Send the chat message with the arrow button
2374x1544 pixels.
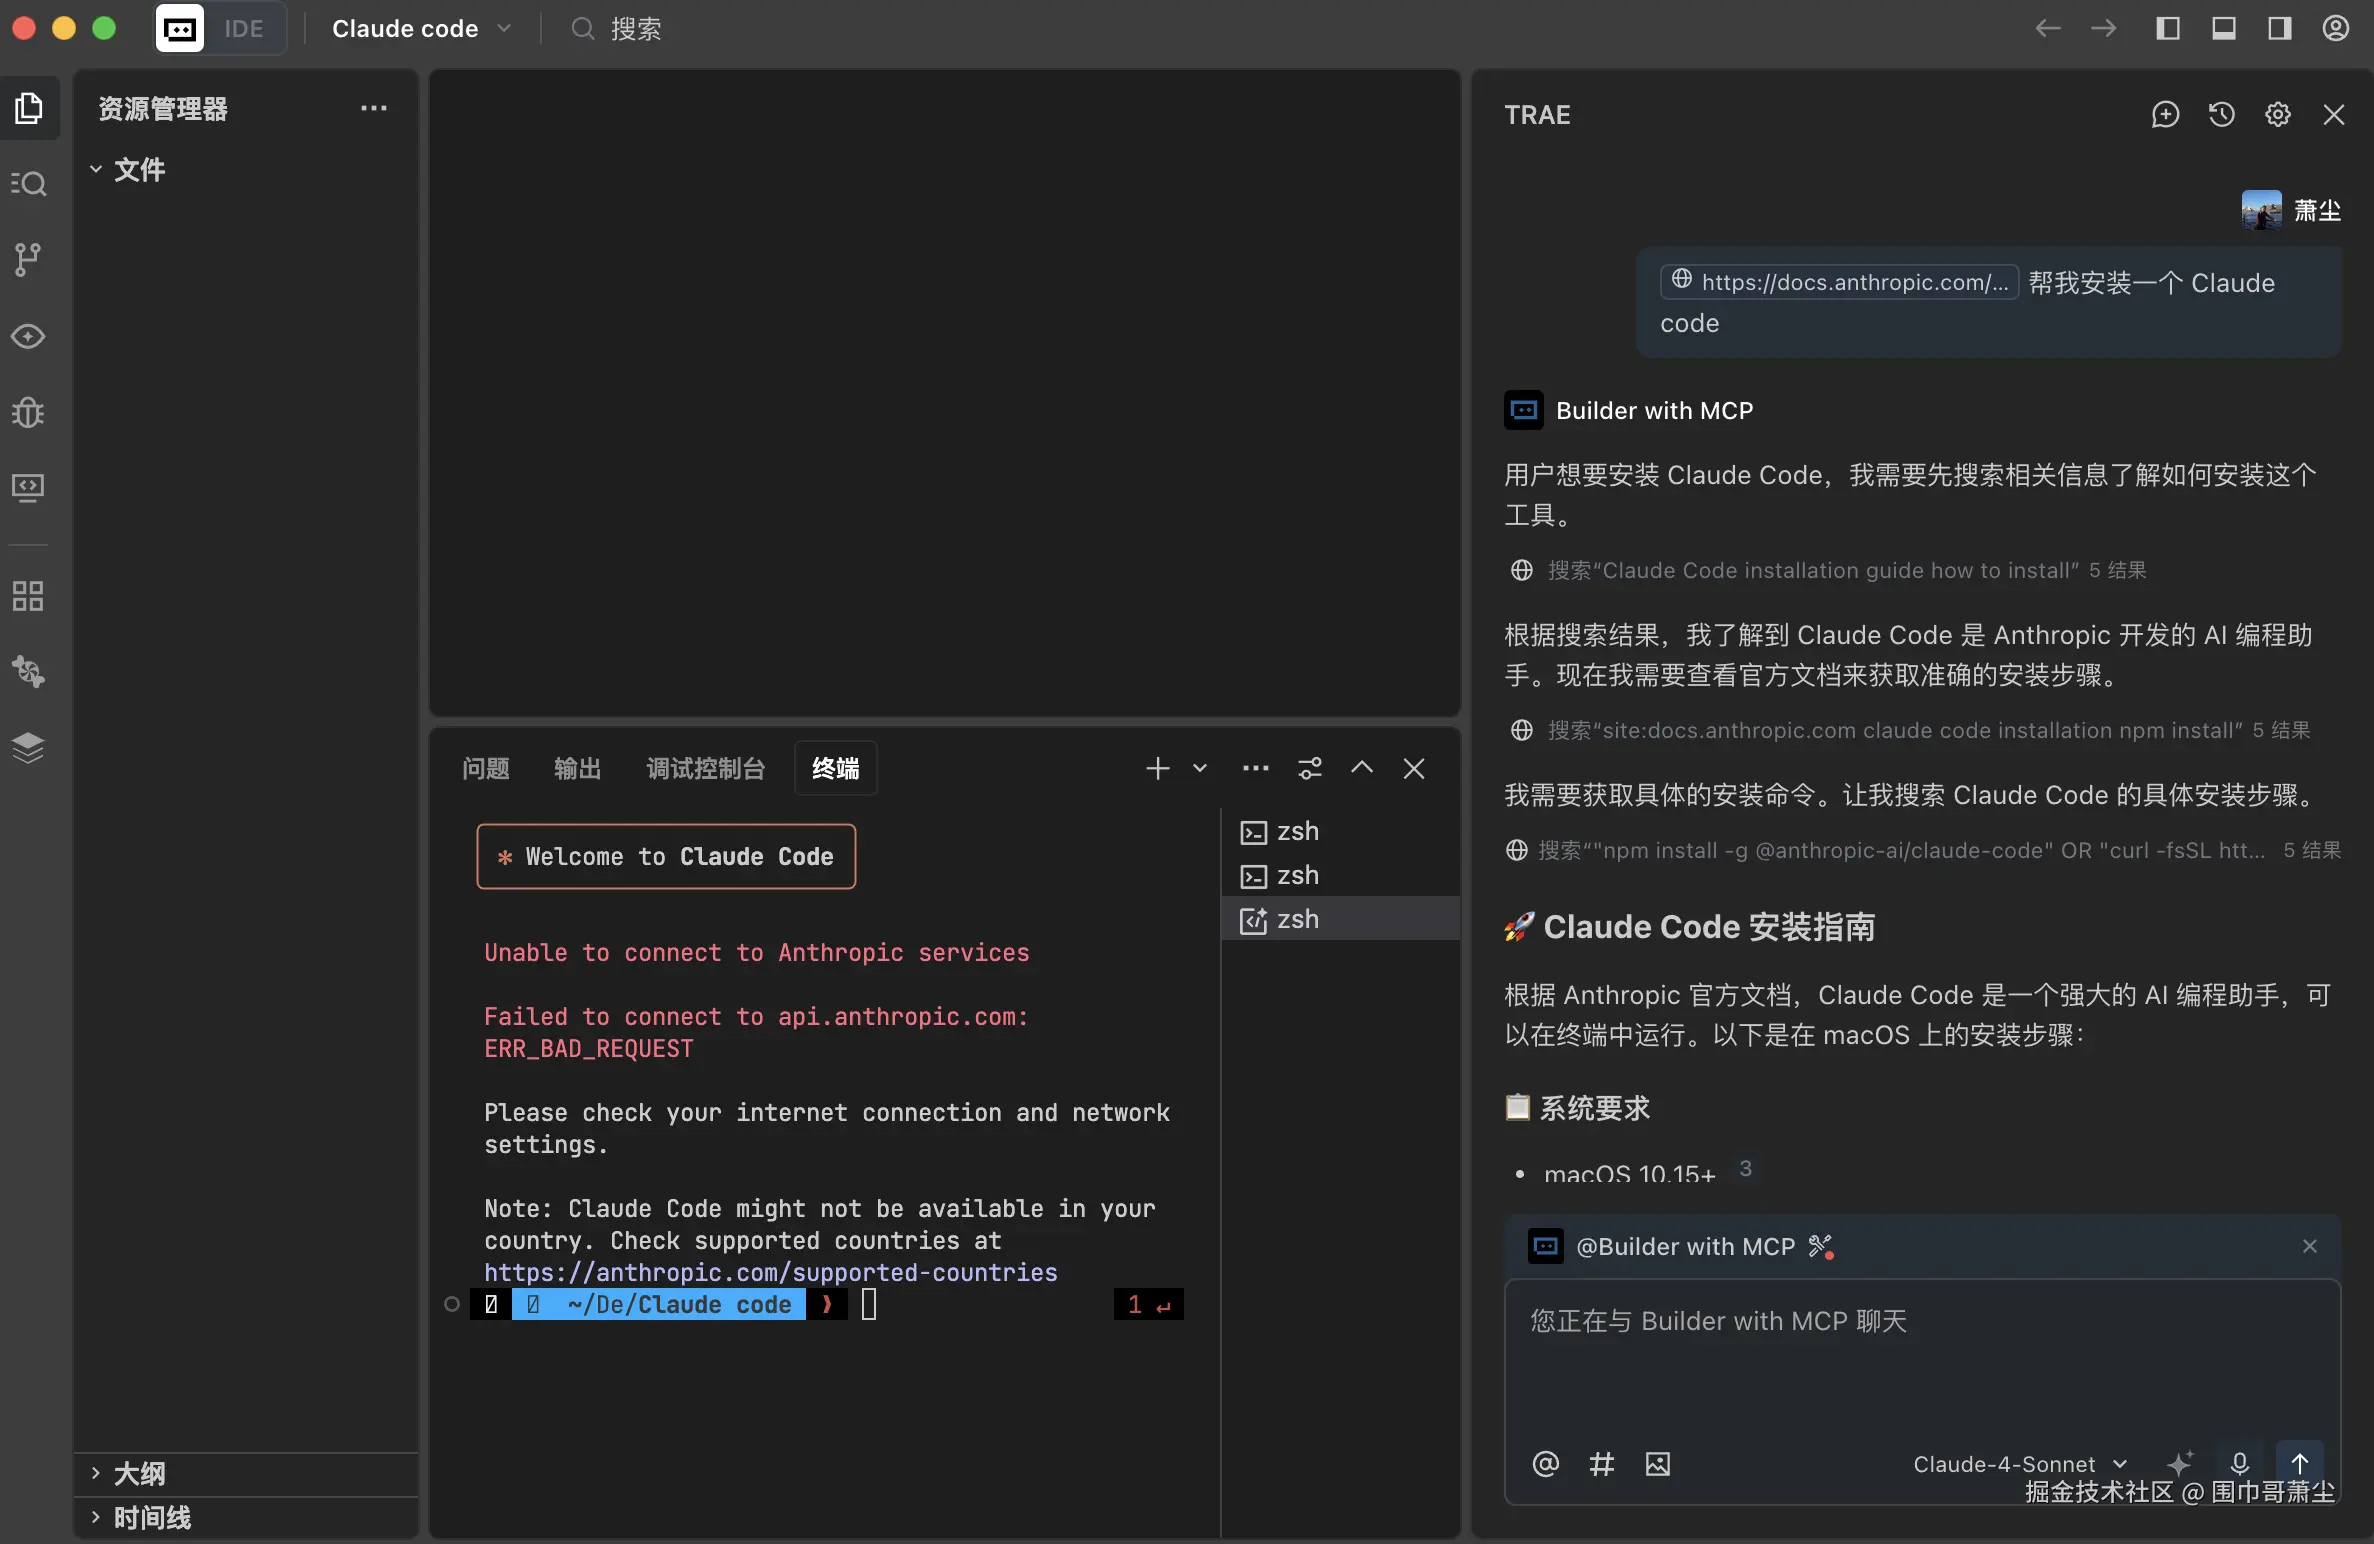[x=2300, y=1463]
